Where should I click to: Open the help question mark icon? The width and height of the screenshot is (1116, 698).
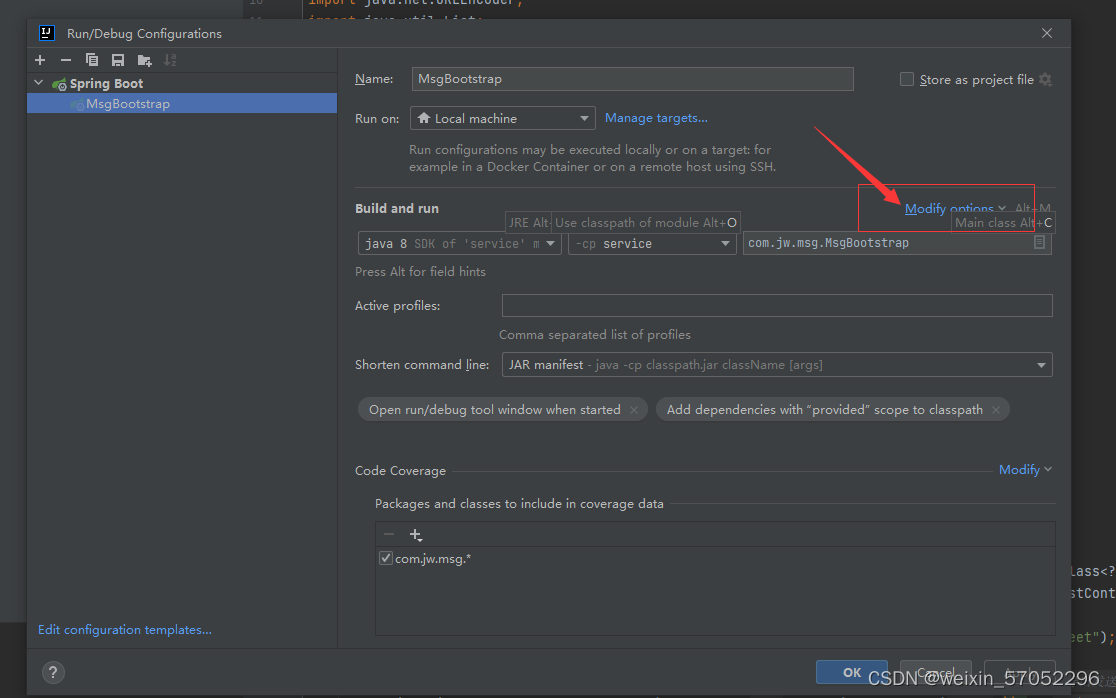tap(52, 672)
